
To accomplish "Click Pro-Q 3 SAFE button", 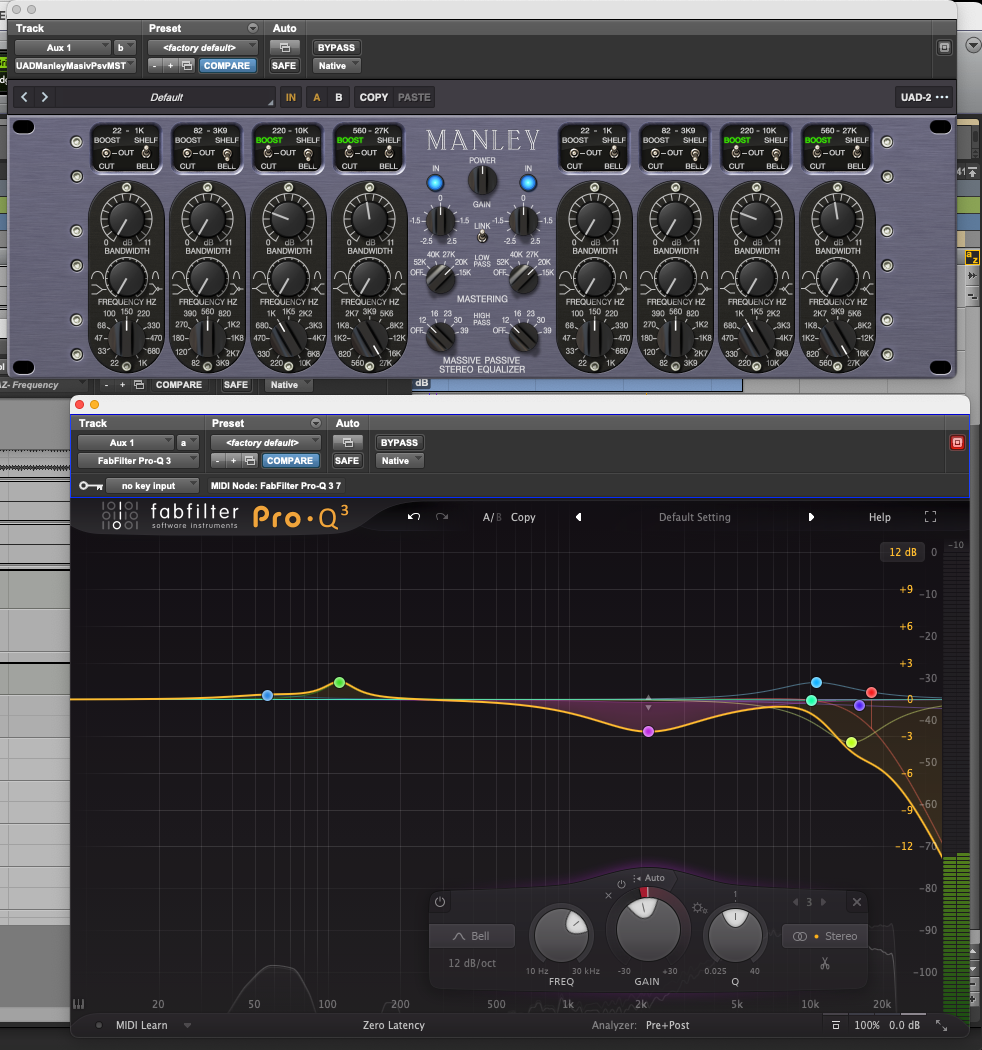I will (x=347, y=461).
